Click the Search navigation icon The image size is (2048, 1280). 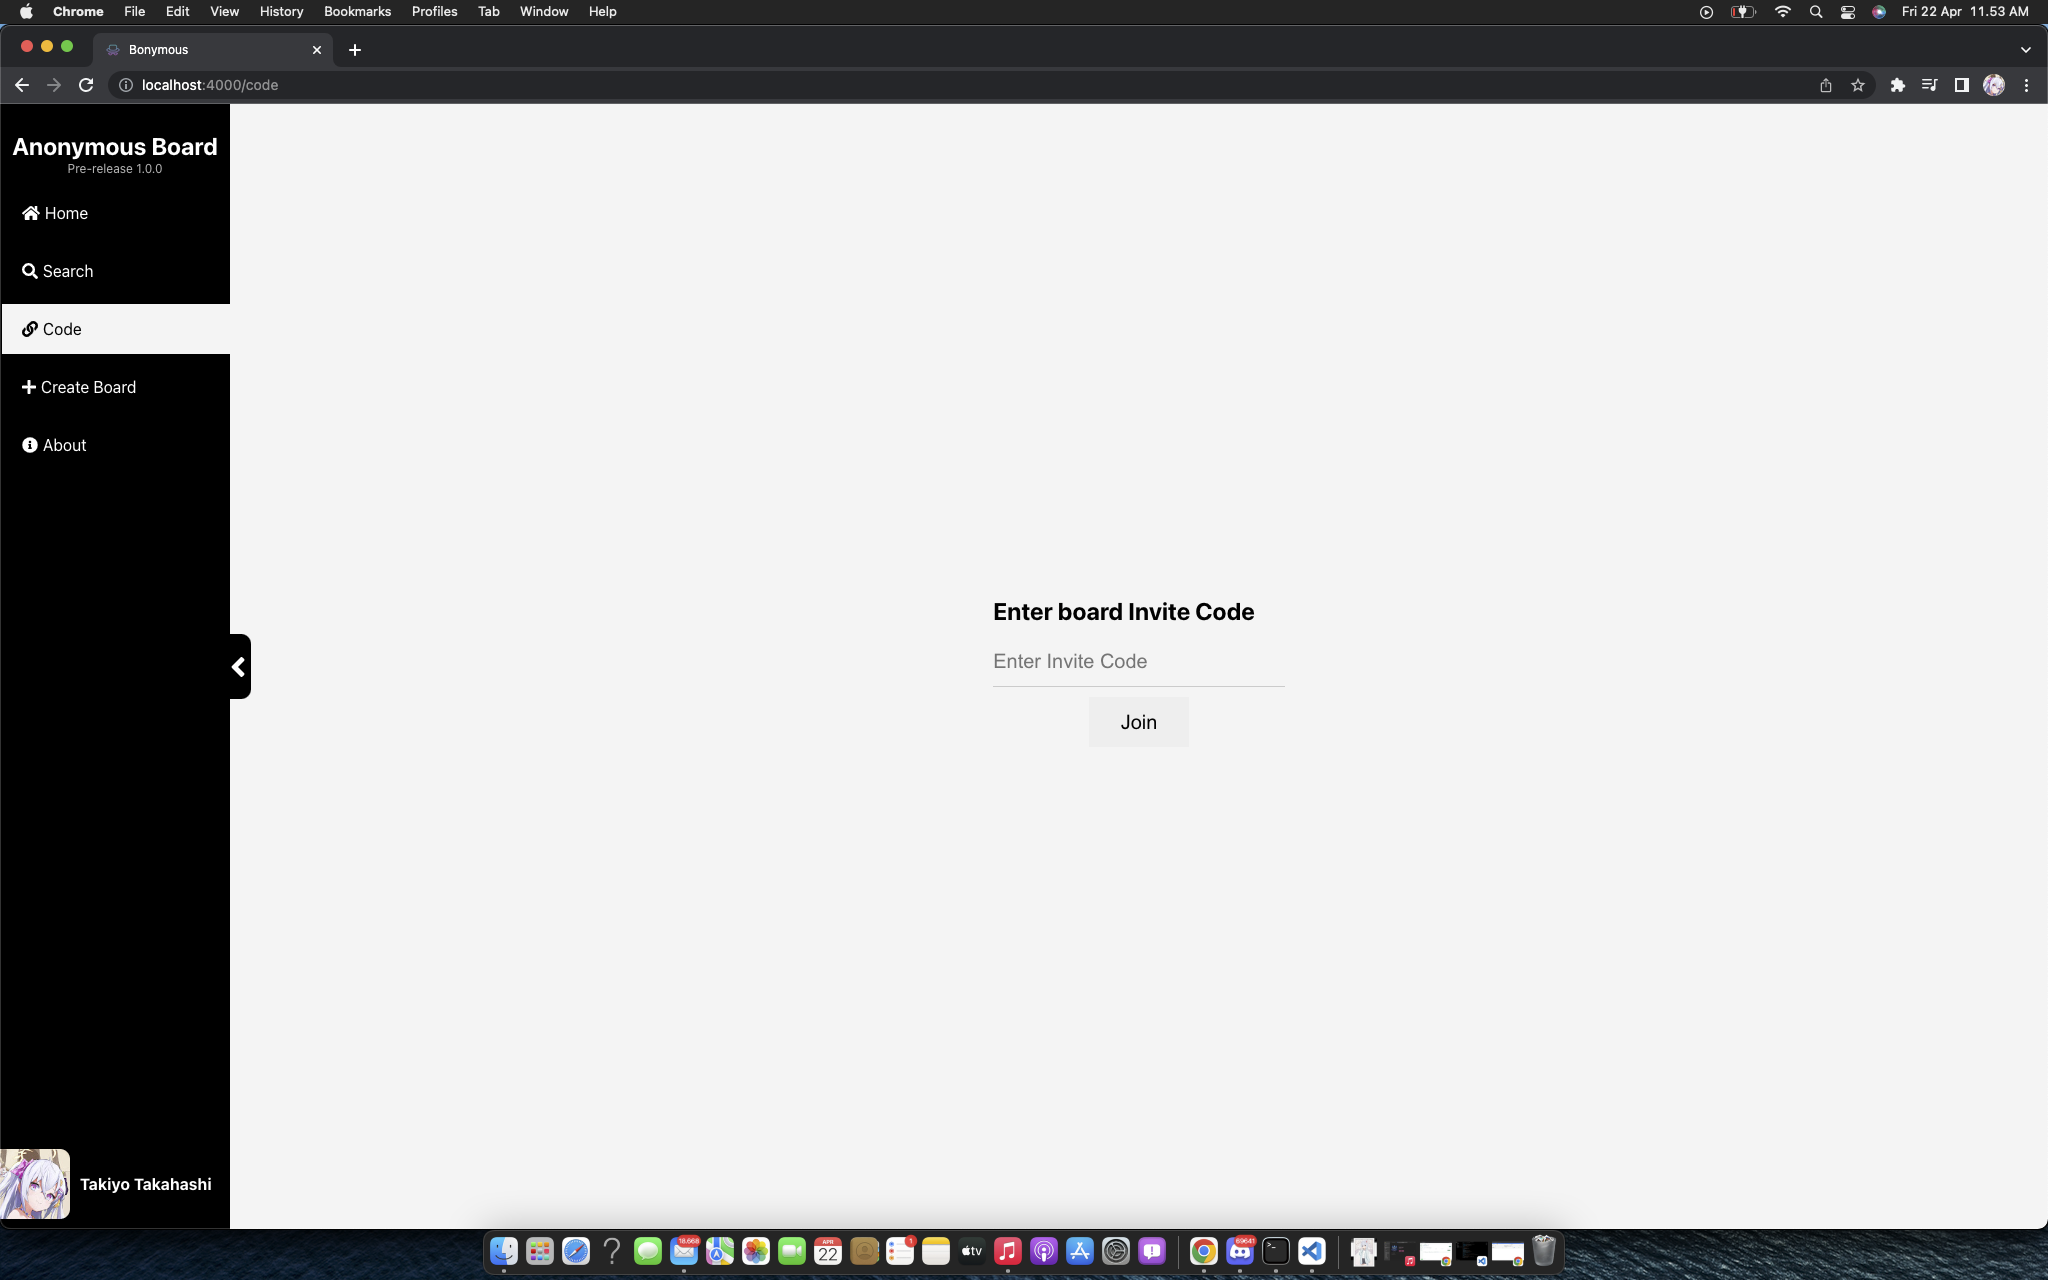coord(31,271)
